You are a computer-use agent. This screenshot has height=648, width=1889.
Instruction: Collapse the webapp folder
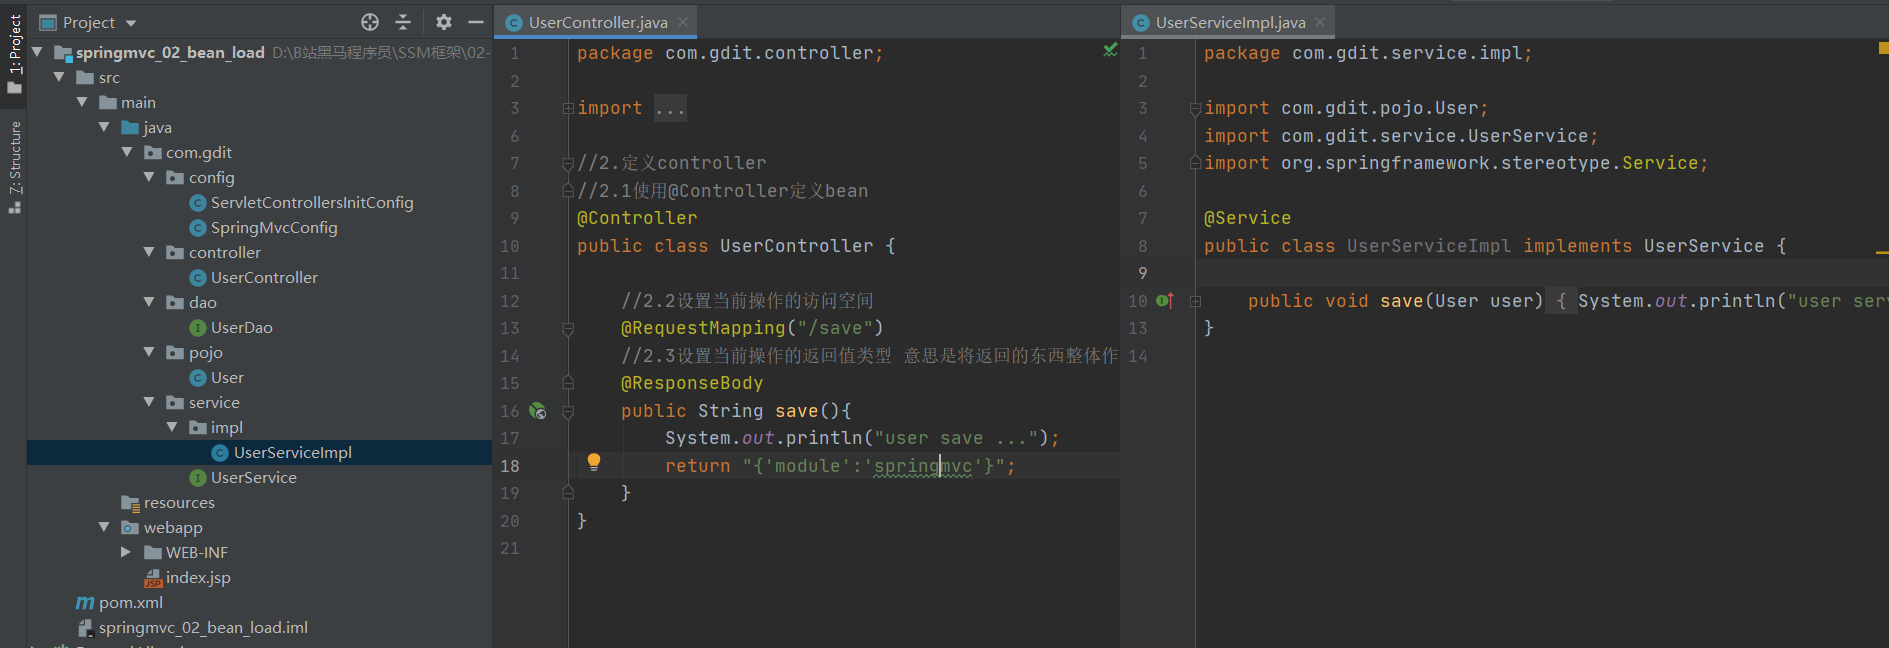[104, 527]
